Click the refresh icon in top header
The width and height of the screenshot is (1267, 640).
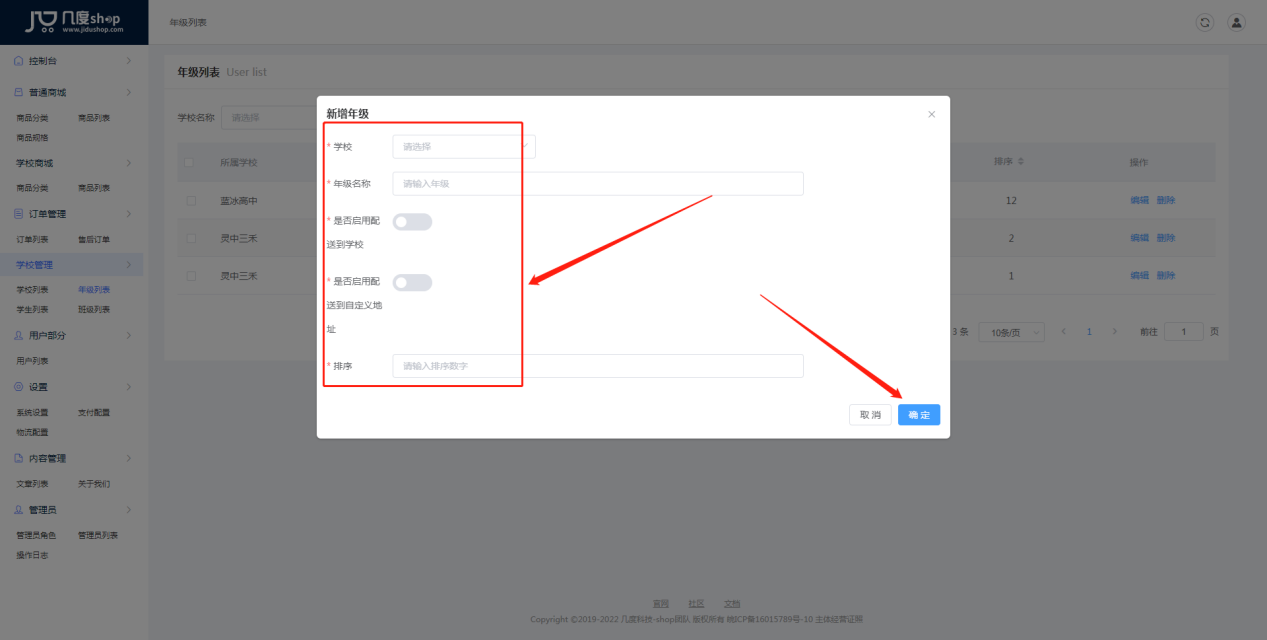[1205, 22]
